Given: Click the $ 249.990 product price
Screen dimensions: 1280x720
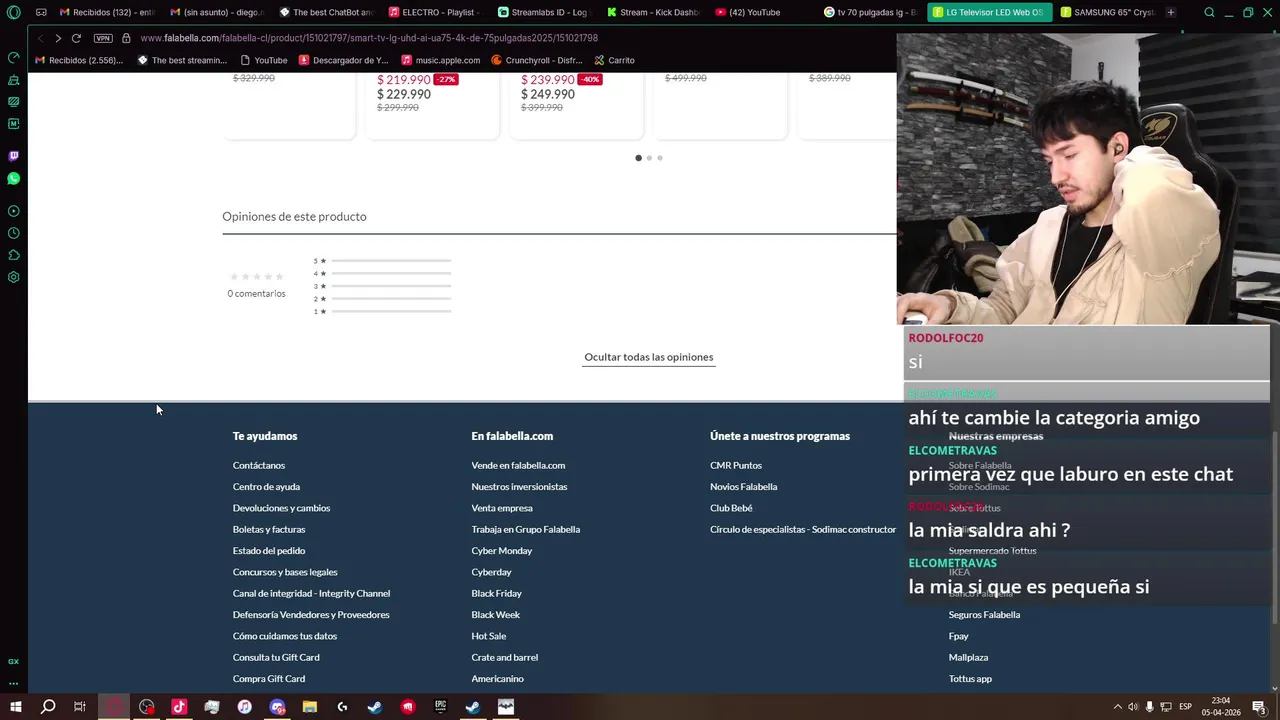Looking at the screenshot, I should [x=548, y=94].
